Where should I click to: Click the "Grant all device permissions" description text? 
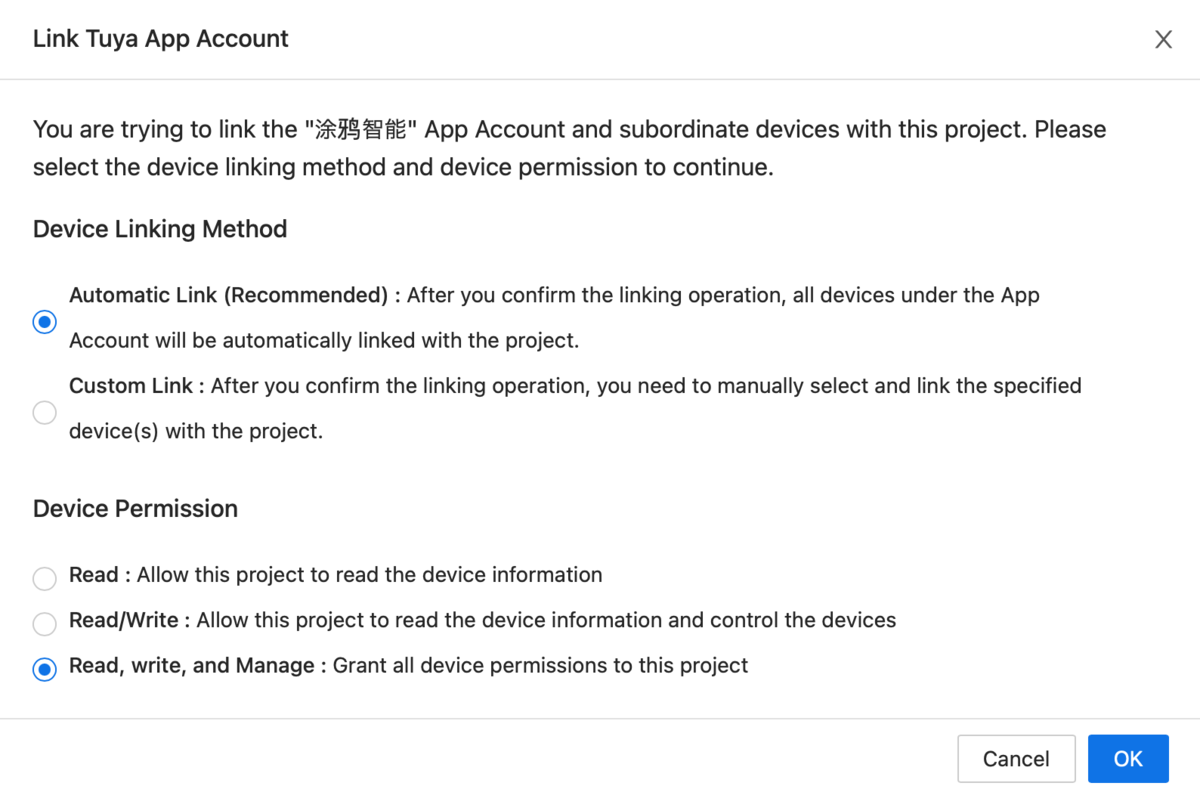[x=540, y=665]
